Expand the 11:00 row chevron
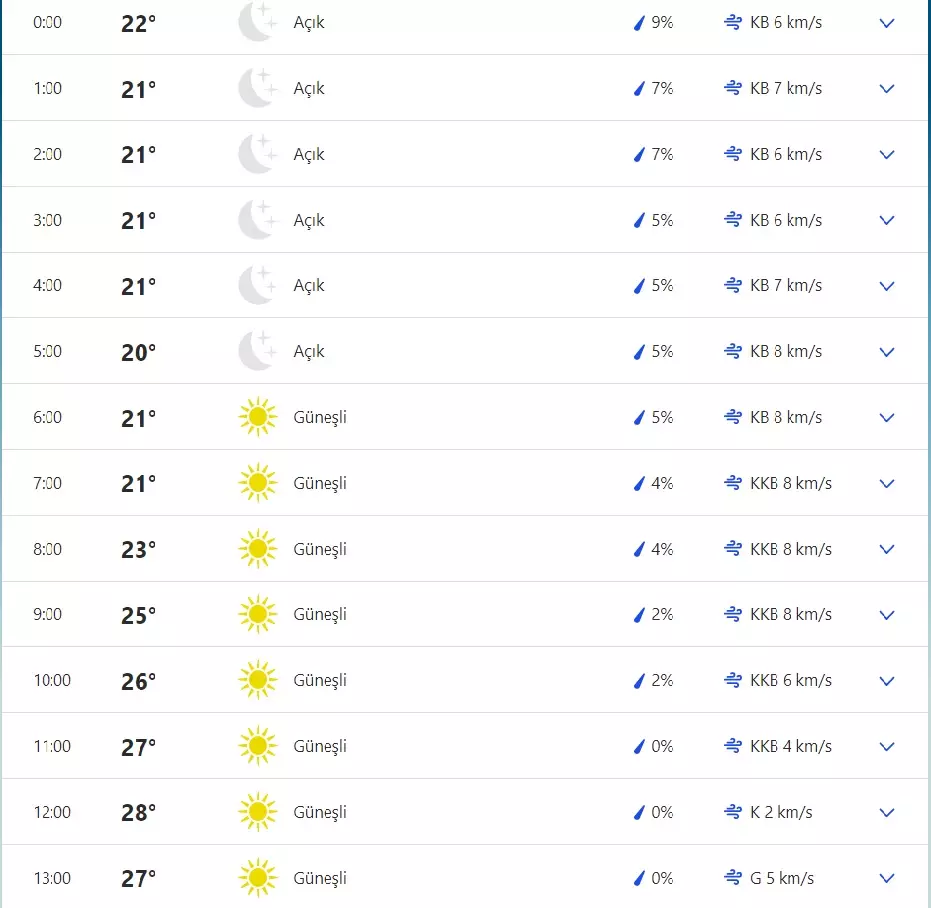 [886, 746]
